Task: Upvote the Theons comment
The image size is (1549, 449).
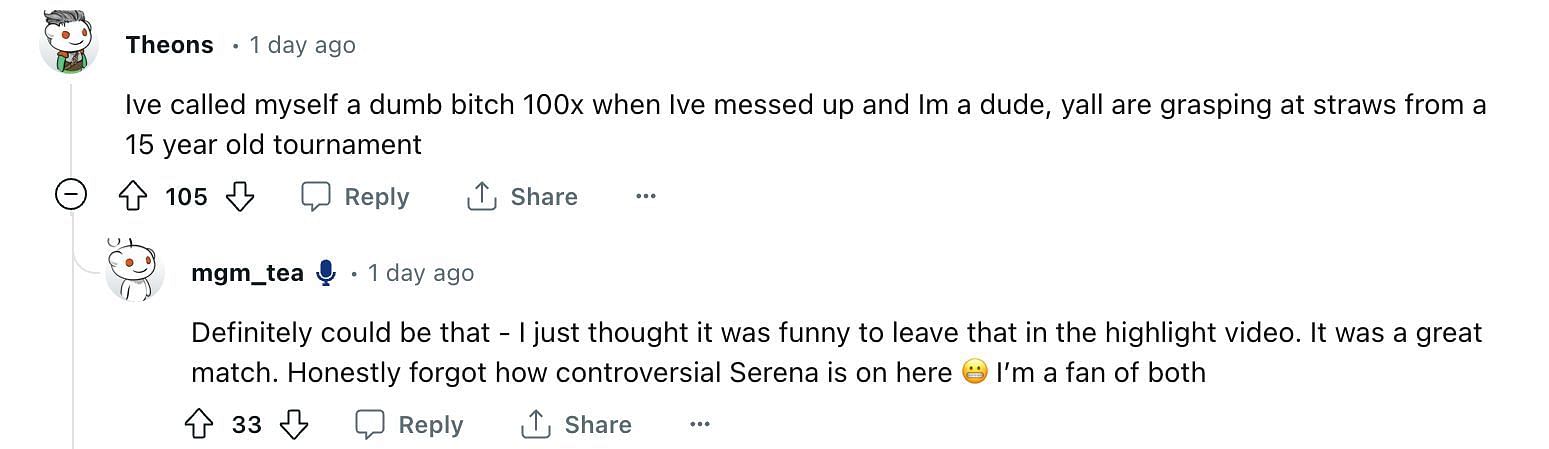Action: [133, 197]
